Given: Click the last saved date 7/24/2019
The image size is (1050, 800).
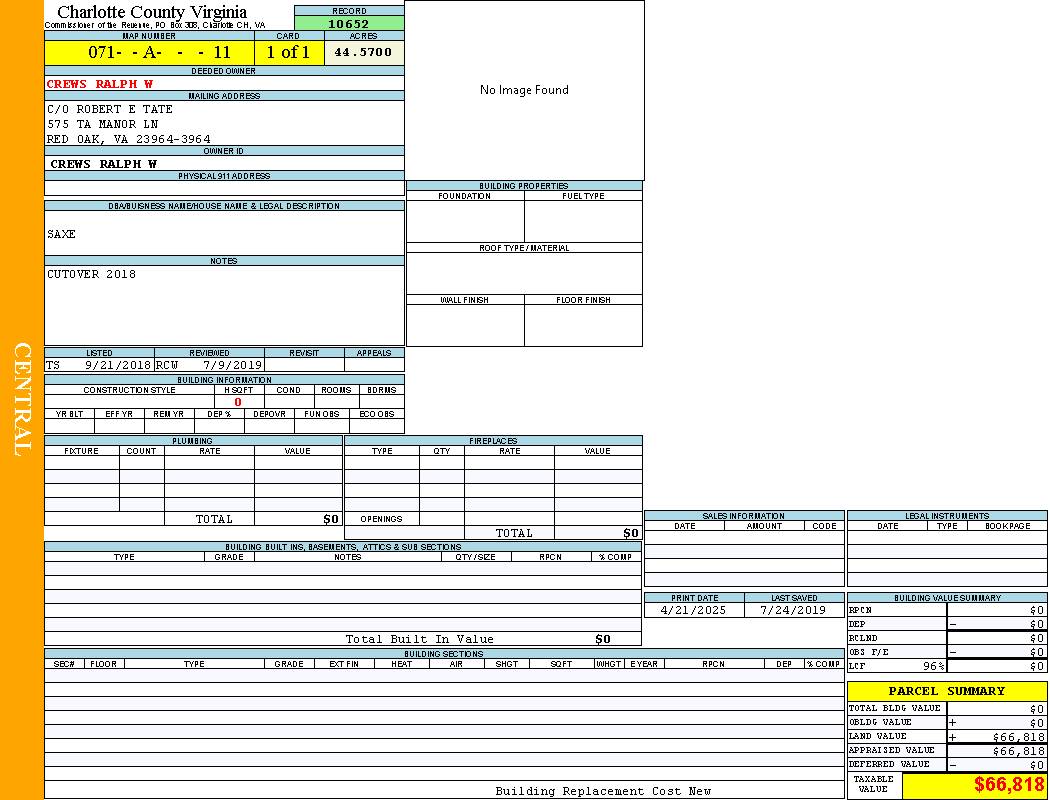Looking at the screenshot, I should (793, 610).
